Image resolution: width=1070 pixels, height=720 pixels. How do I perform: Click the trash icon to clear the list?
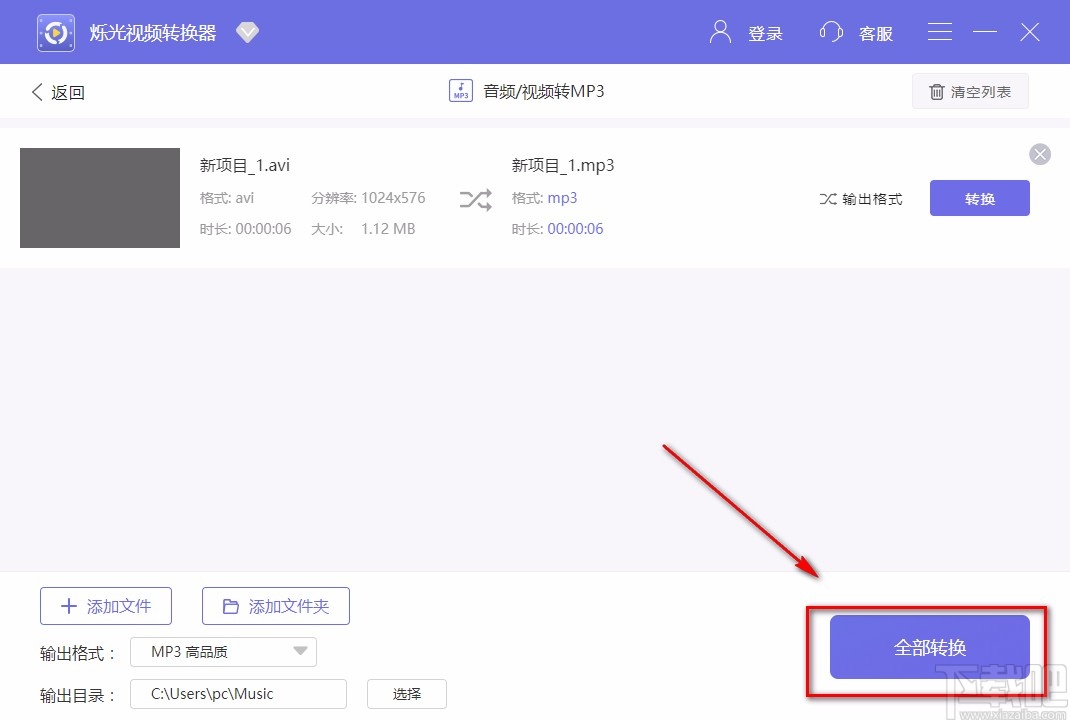(x=937, y=91)
